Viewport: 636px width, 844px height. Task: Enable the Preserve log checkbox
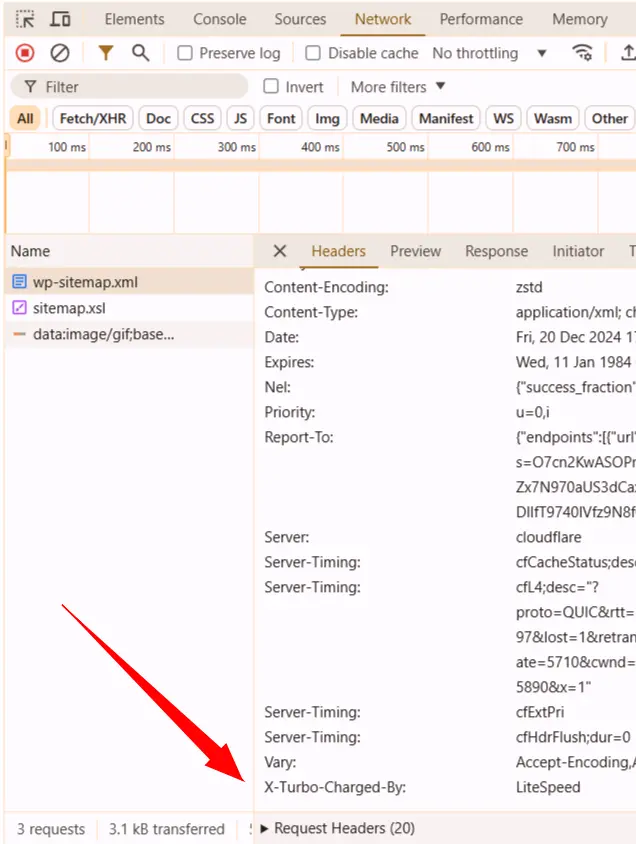tap(185, 53)
